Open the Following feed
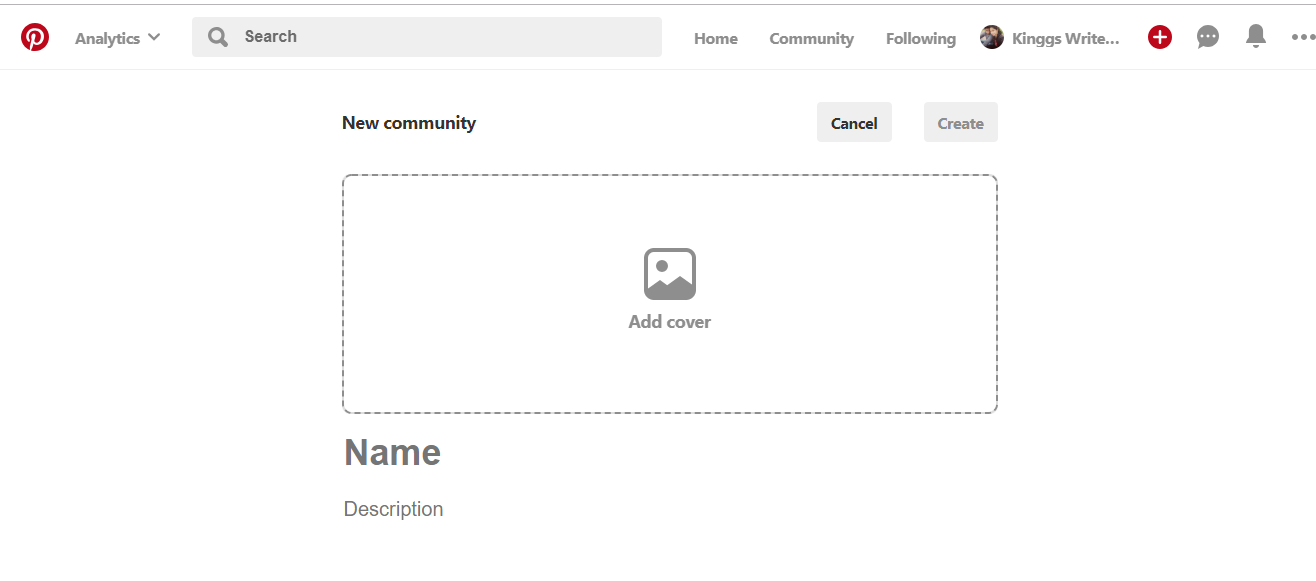 coord(919,38)
